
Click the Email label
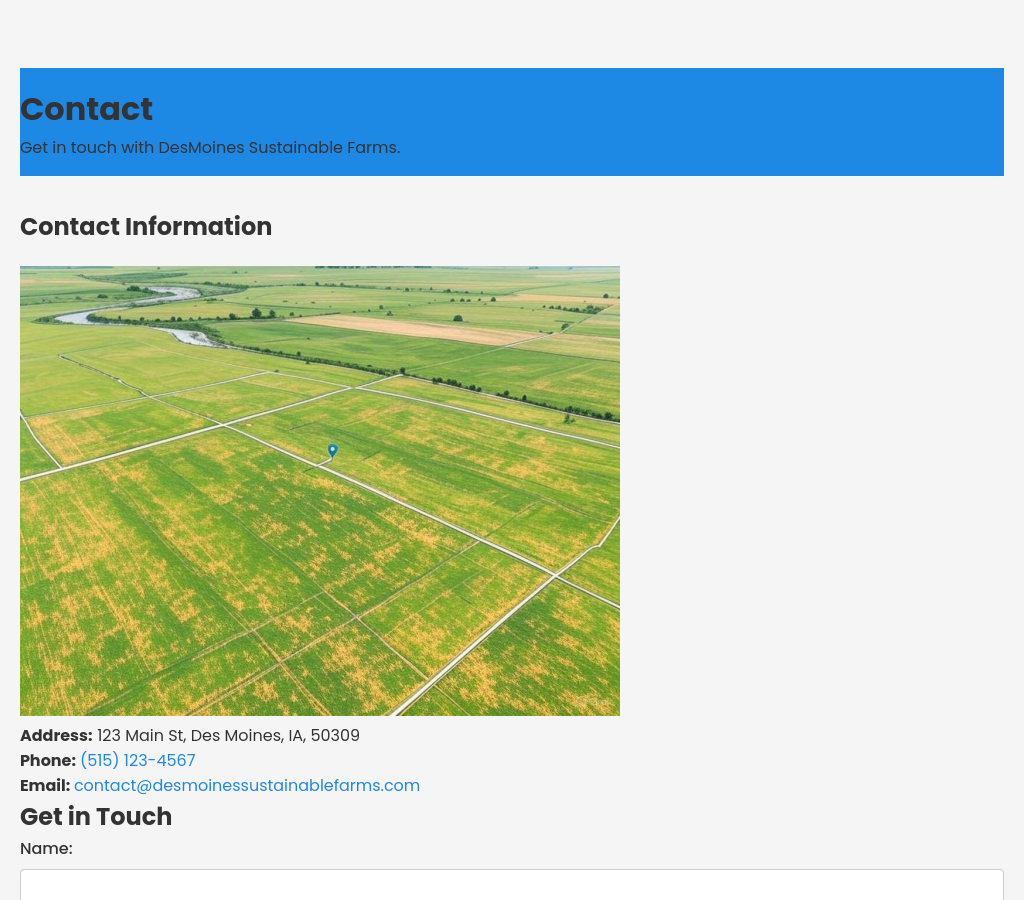[45, 786]
